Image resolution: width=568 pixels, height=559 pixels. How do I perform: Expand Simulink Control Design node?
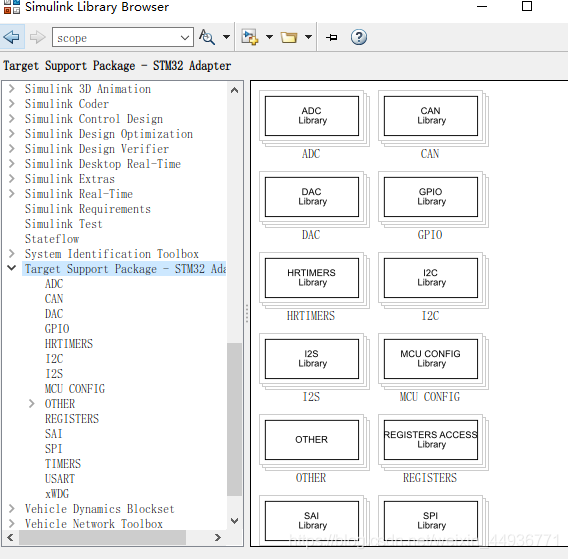click(12, 119)
